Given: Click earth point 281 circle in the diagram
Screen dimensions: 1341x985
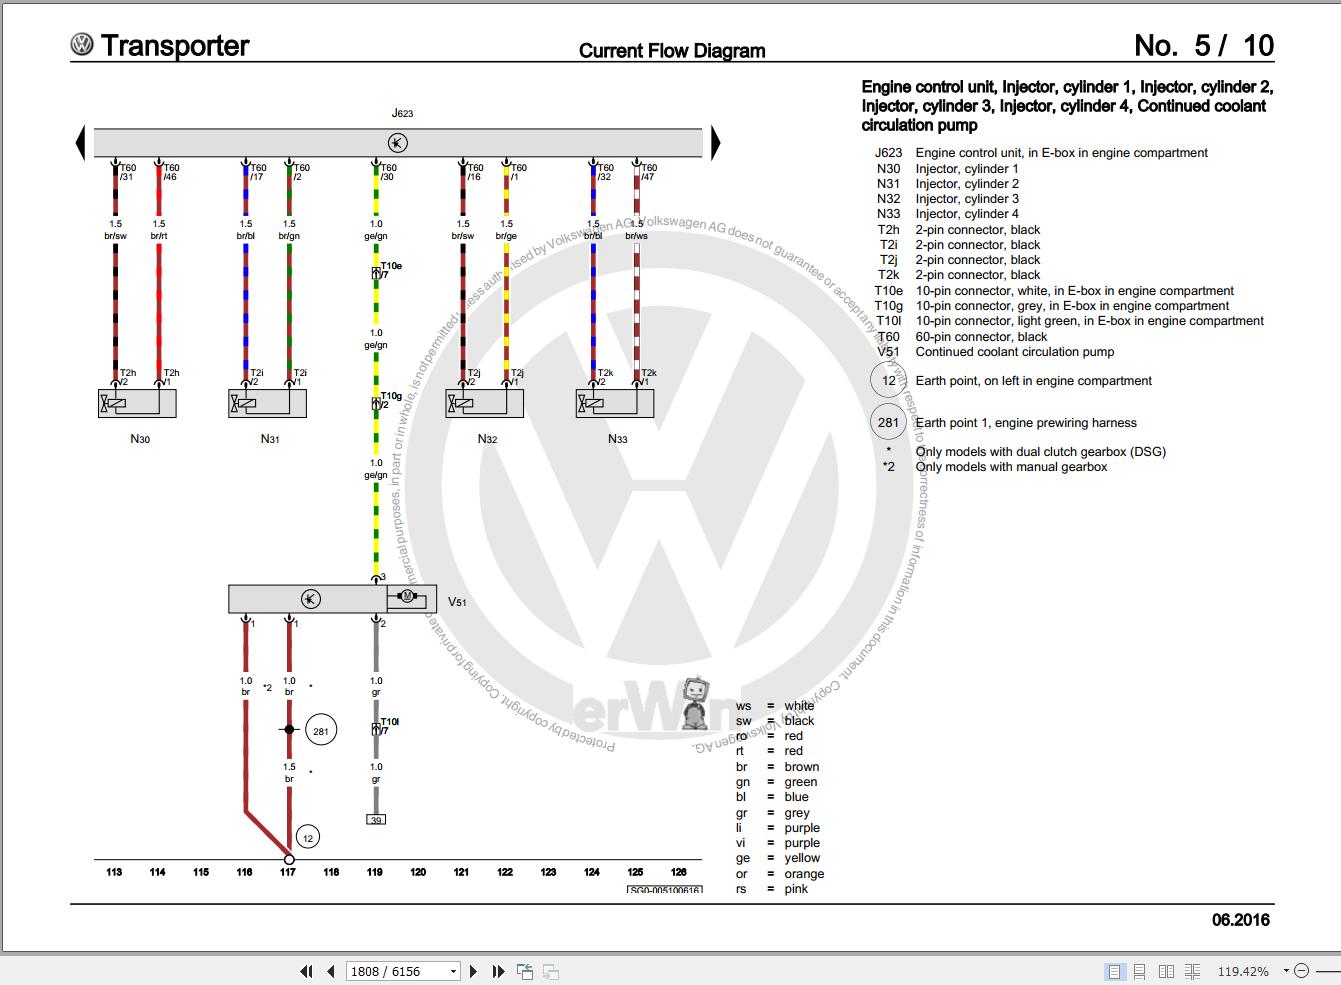Looking at the screenshot, I should pyautogui.click(x=320, y=731).
